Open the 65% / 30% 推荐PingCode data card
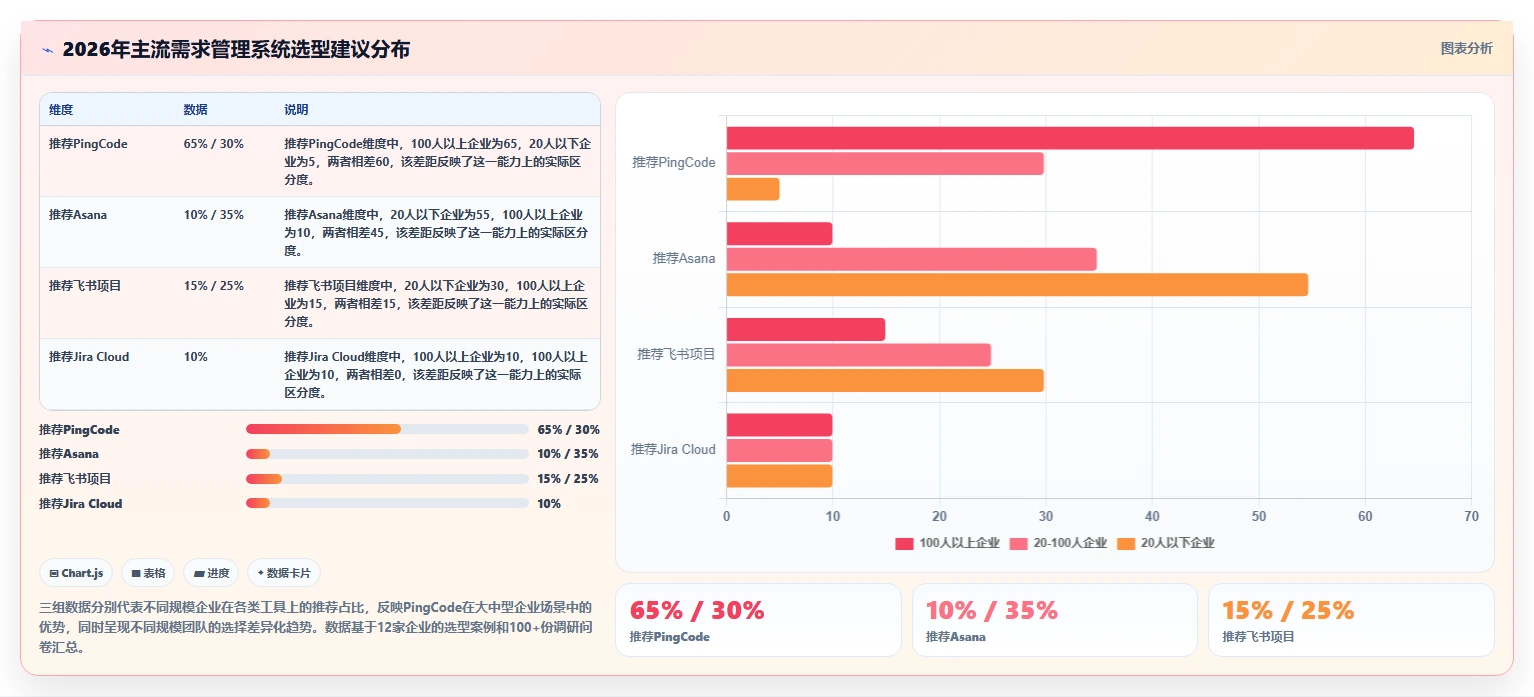Image resolution: width=1534 pixels, height=697 pixels. (758, 620)
